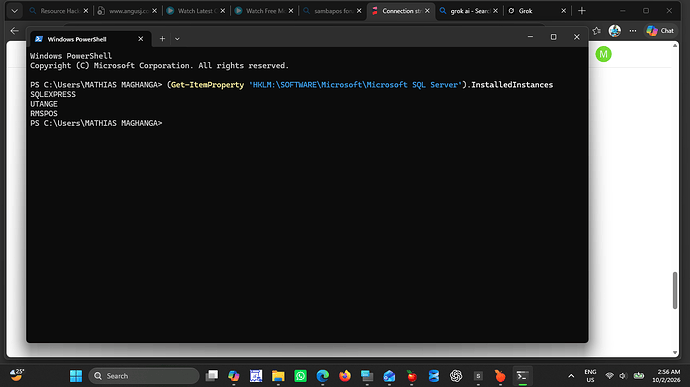690x387 pixels.
Task: Click the green M account avatar
Action: (603, 54)
